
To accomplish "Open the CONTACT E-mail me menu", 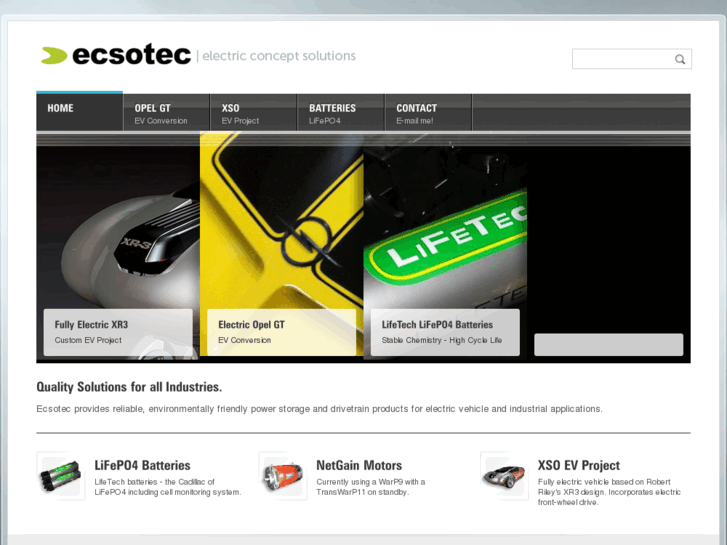I will coord(428,113).
